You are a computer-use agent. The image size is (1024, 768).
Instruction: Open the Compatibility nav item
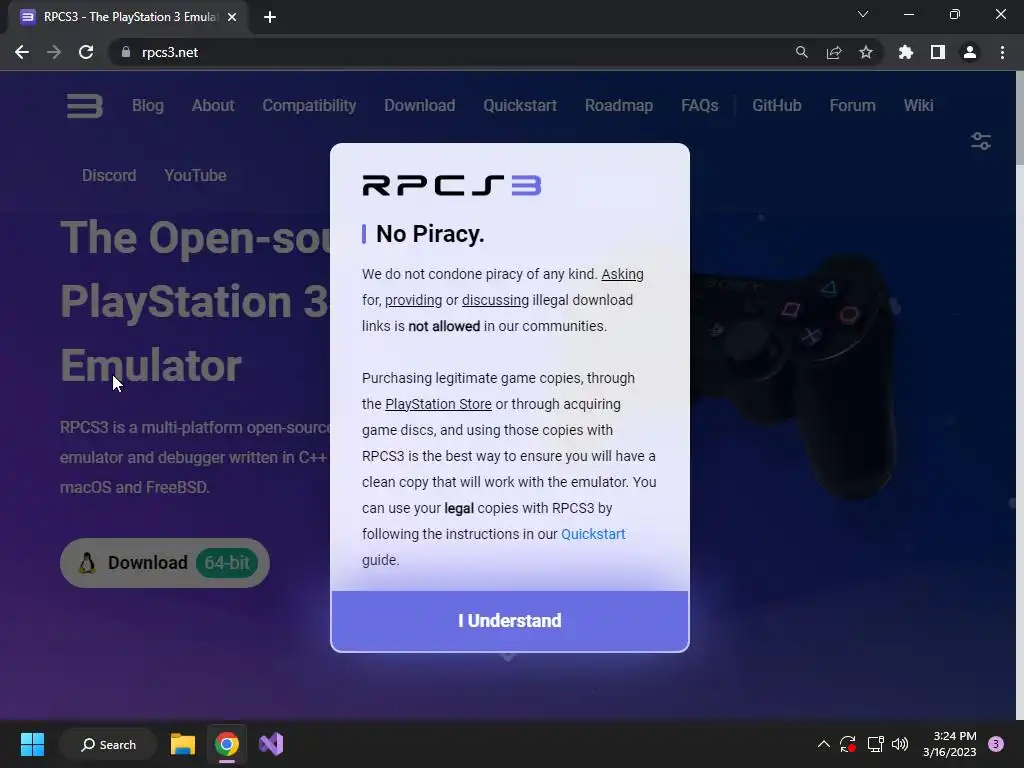tap(309, 105)
